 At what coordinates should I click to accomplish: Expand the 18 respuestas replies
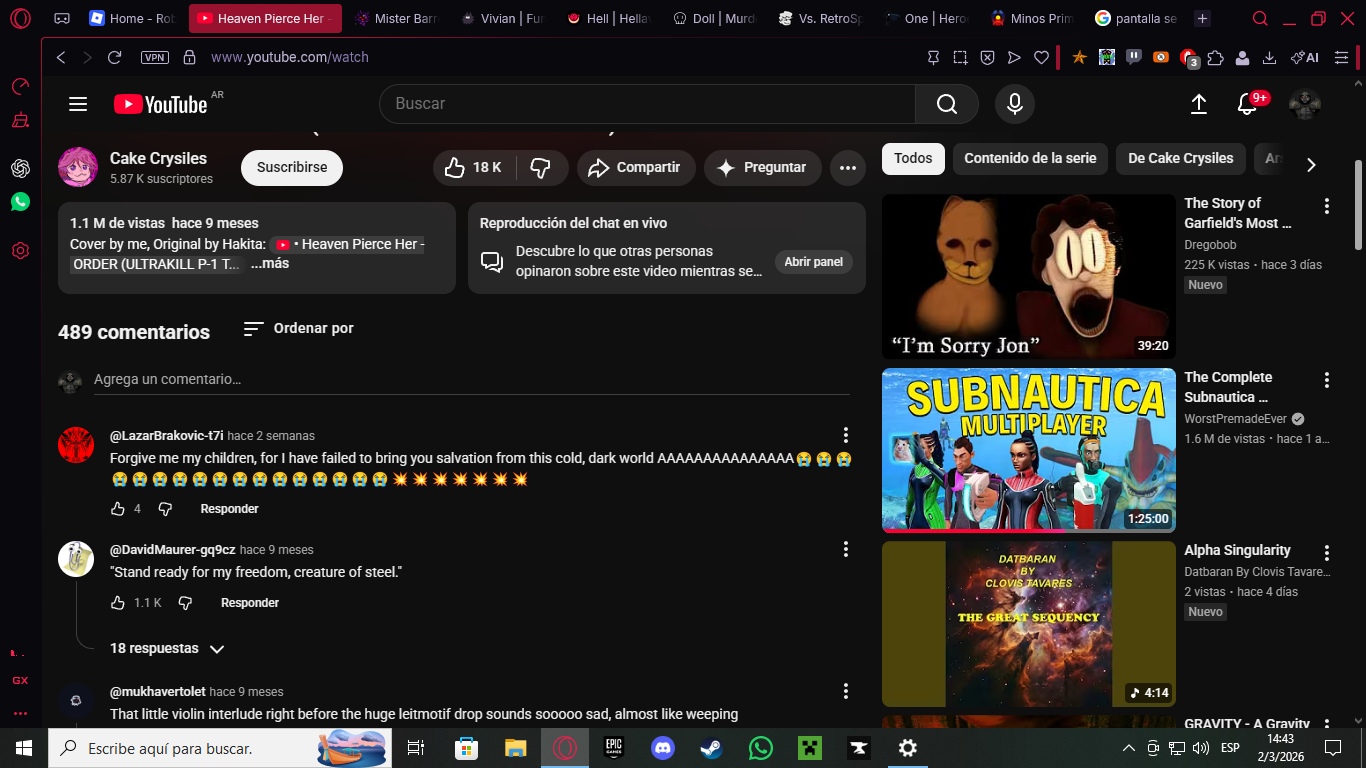(x=167, y=649)
